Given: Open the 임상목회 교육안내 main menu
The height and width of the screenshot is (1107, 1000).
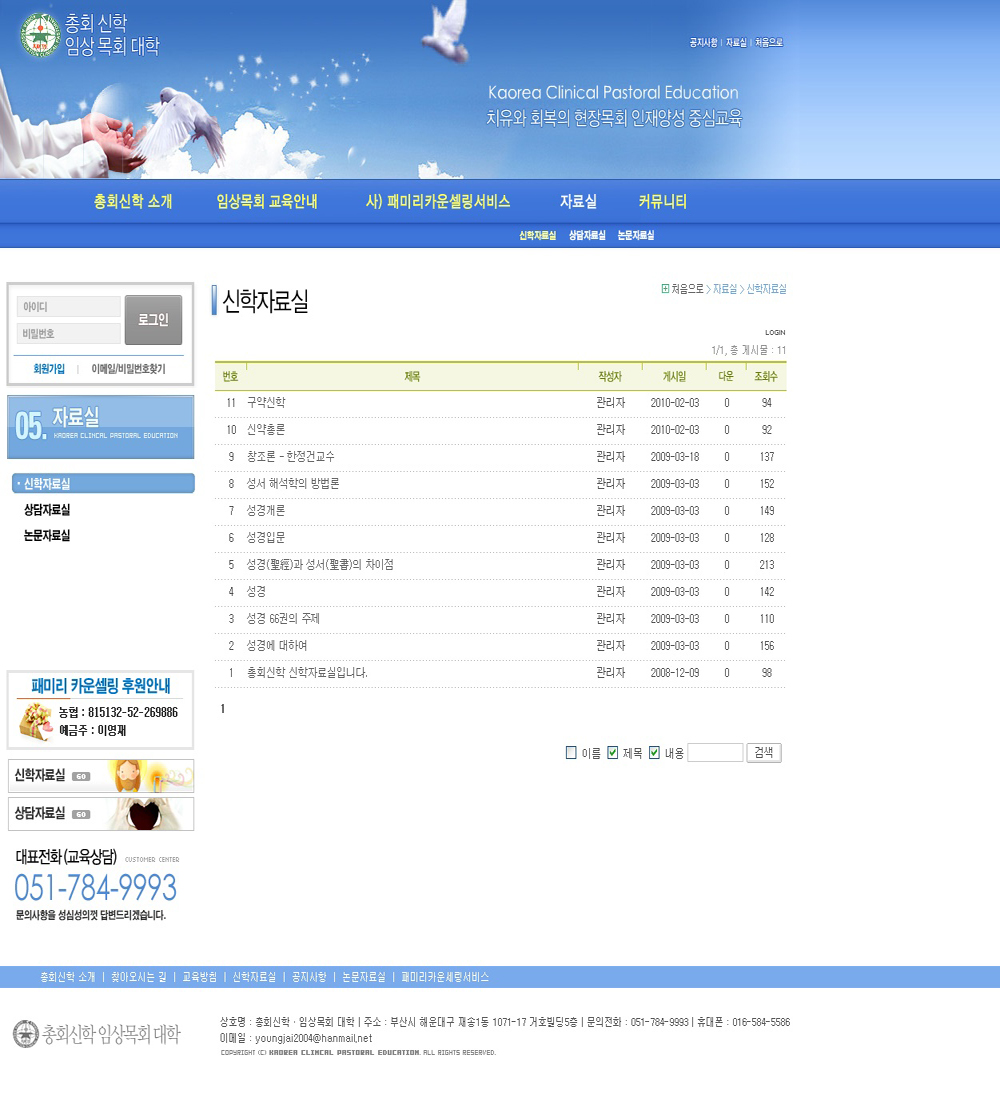Looking at the screenshot, I should (266, 202).
